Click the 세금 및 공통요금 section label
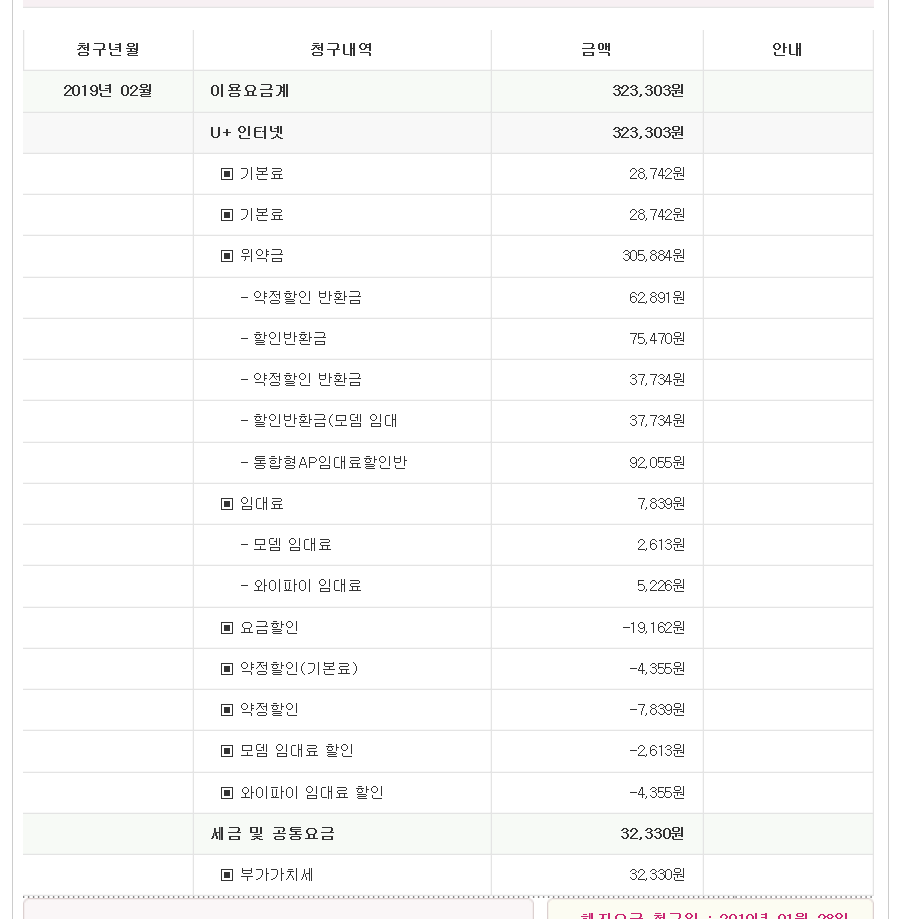897x919 pixels. 273,834
